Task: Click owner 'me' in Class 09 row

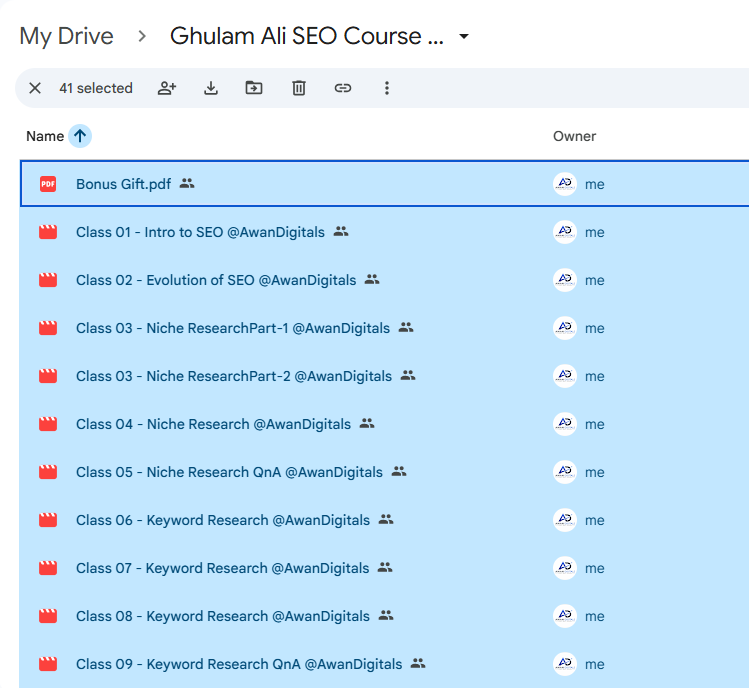Action: point(595,664)
